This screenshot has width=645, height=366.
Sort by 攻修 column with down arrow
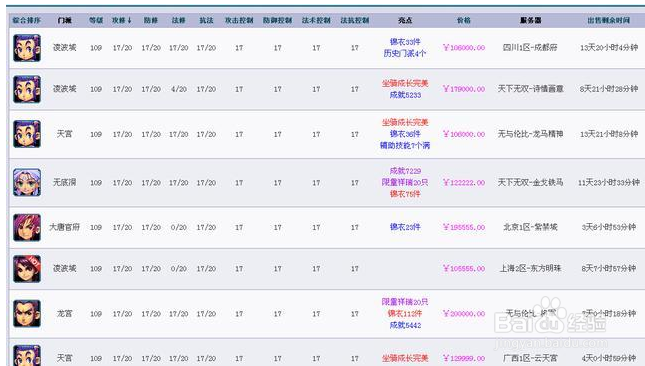(x=122, y=20)
